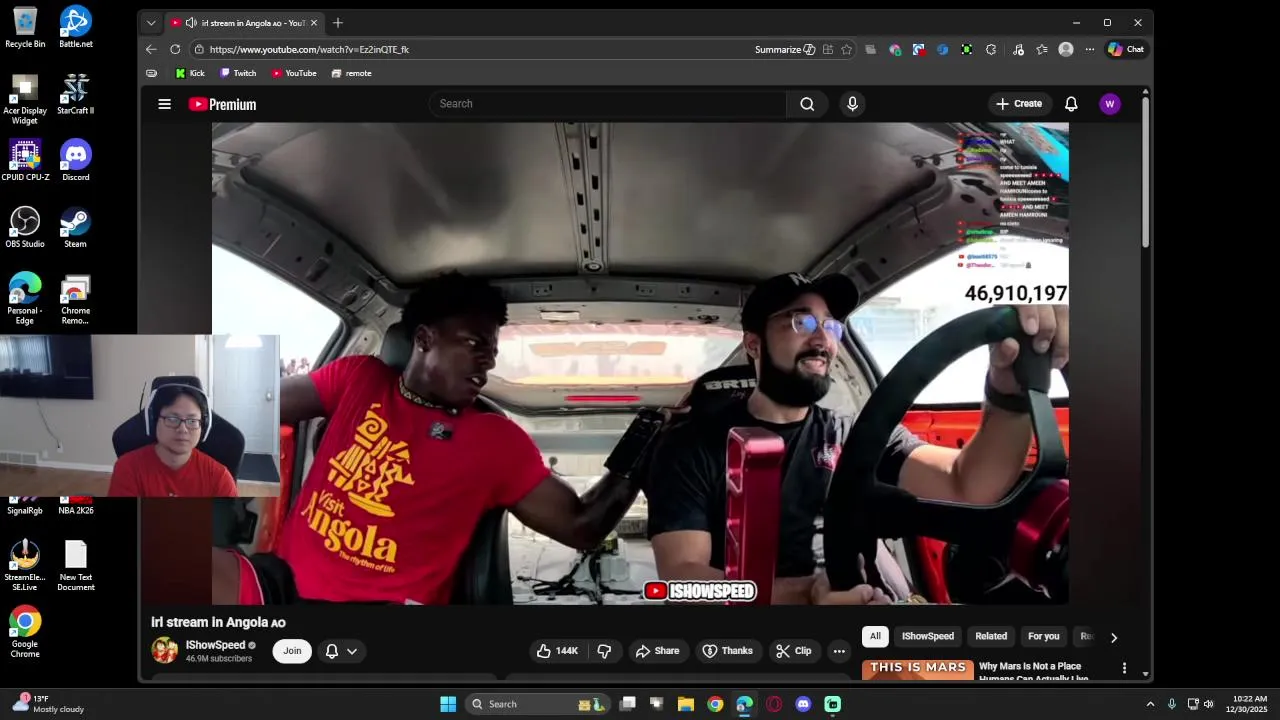Click the Clip button
The height and width of the screenshot is (720, 1280).
[793, 651]
